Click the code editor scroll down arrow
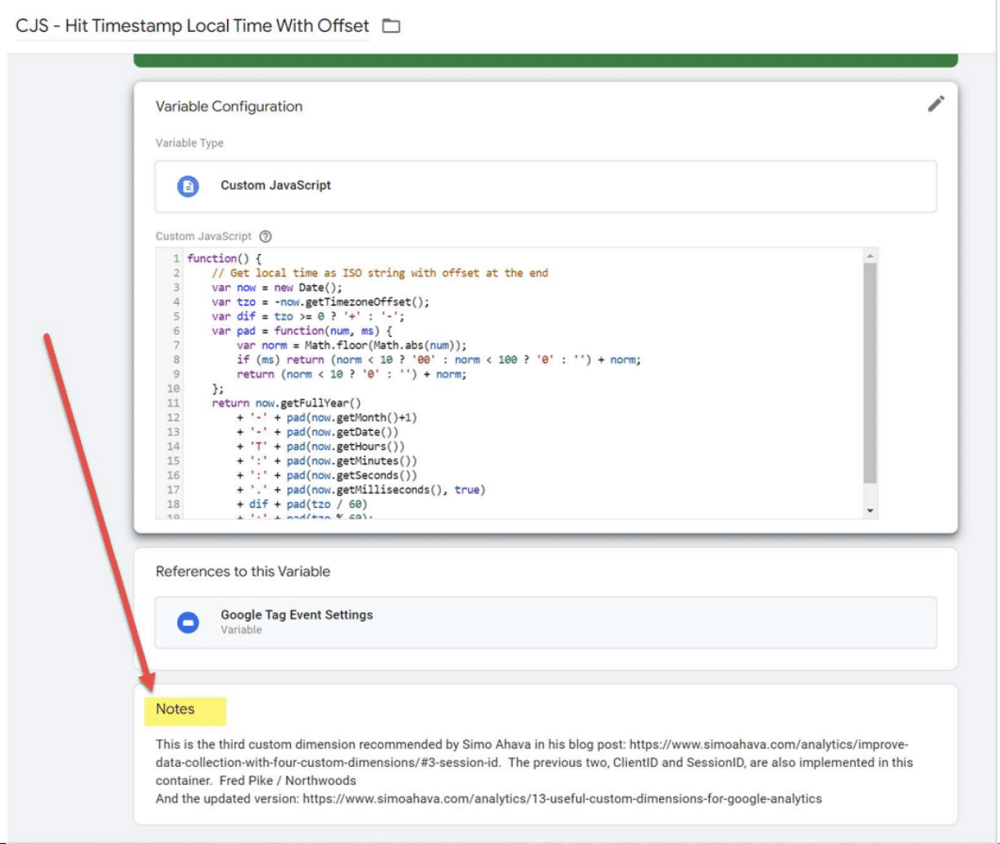 [x=870, y=511]
